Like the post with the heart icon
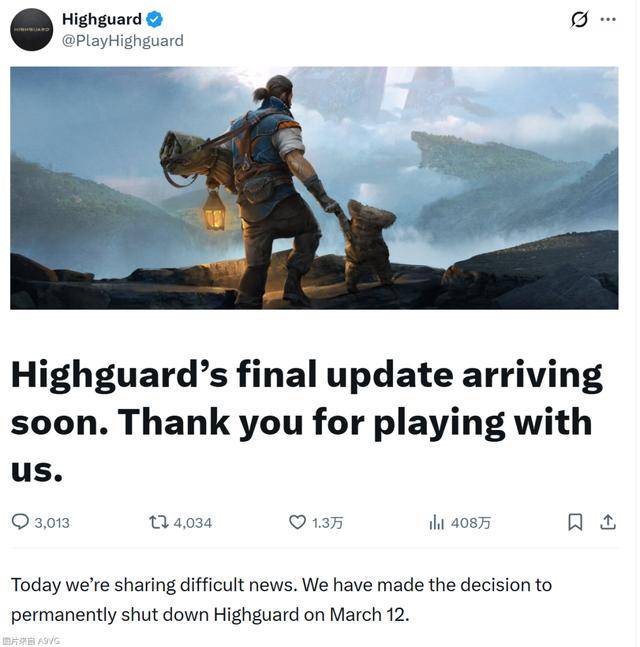Screen dimensions: 640x647 297,522
